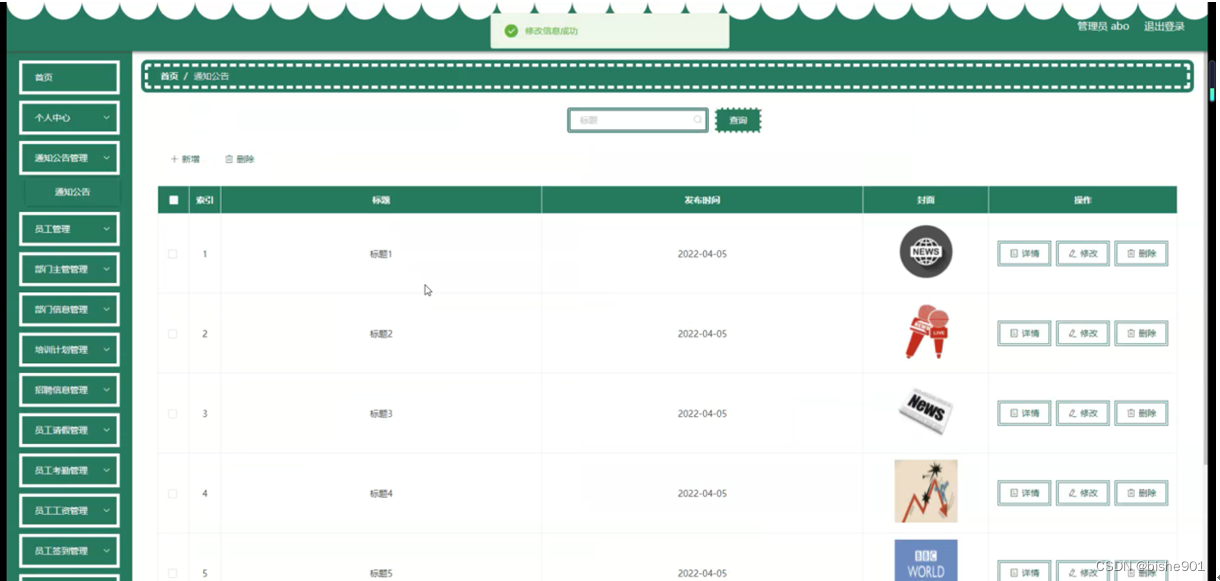Delete the 标题3 row (删除)
This screenshot has height=581, width=1220.
pyautogui.click(x=1141, y=413)
